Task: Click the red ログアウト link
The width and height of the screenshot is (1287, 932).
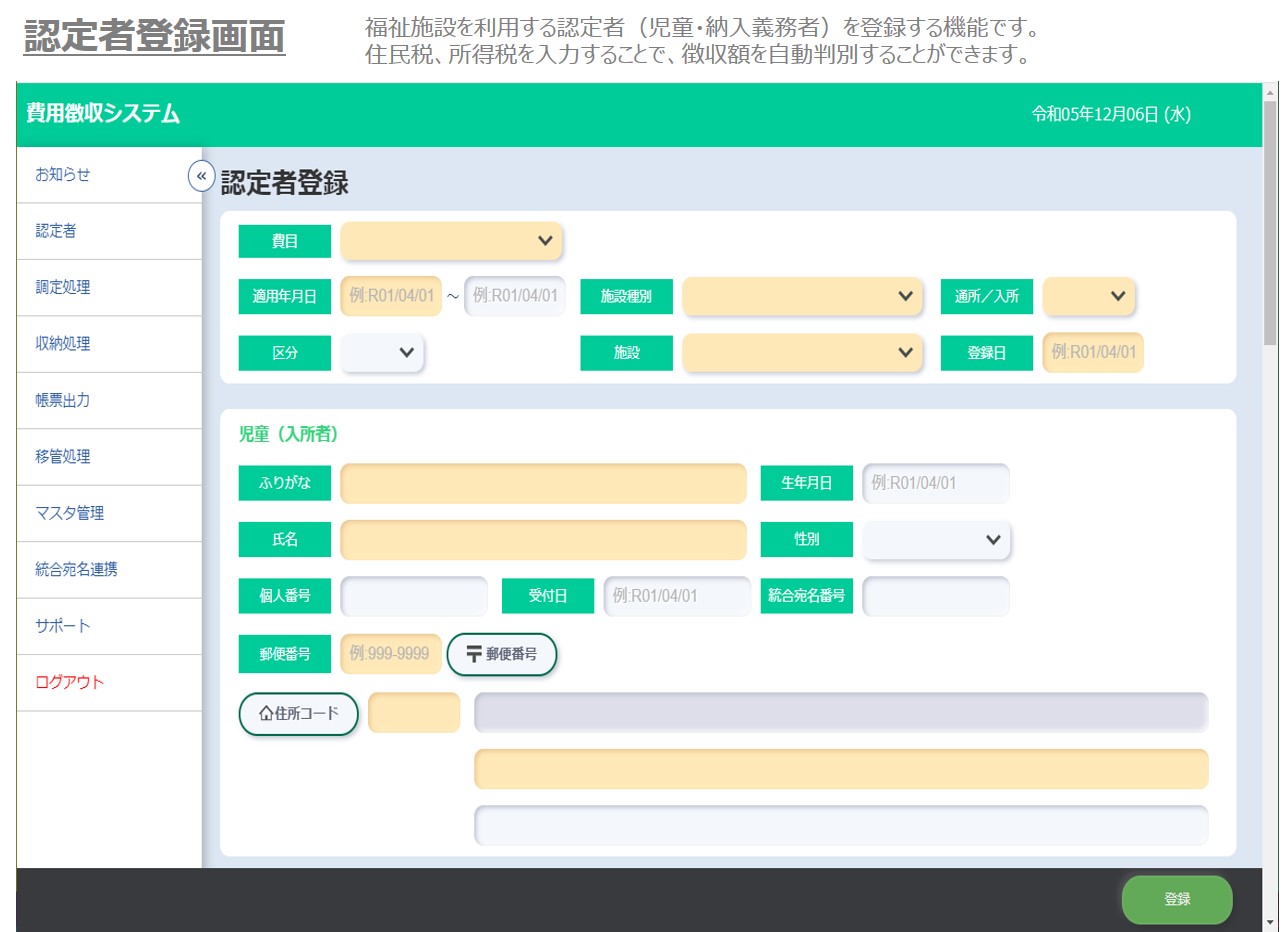Action: [x=70, y=683]
